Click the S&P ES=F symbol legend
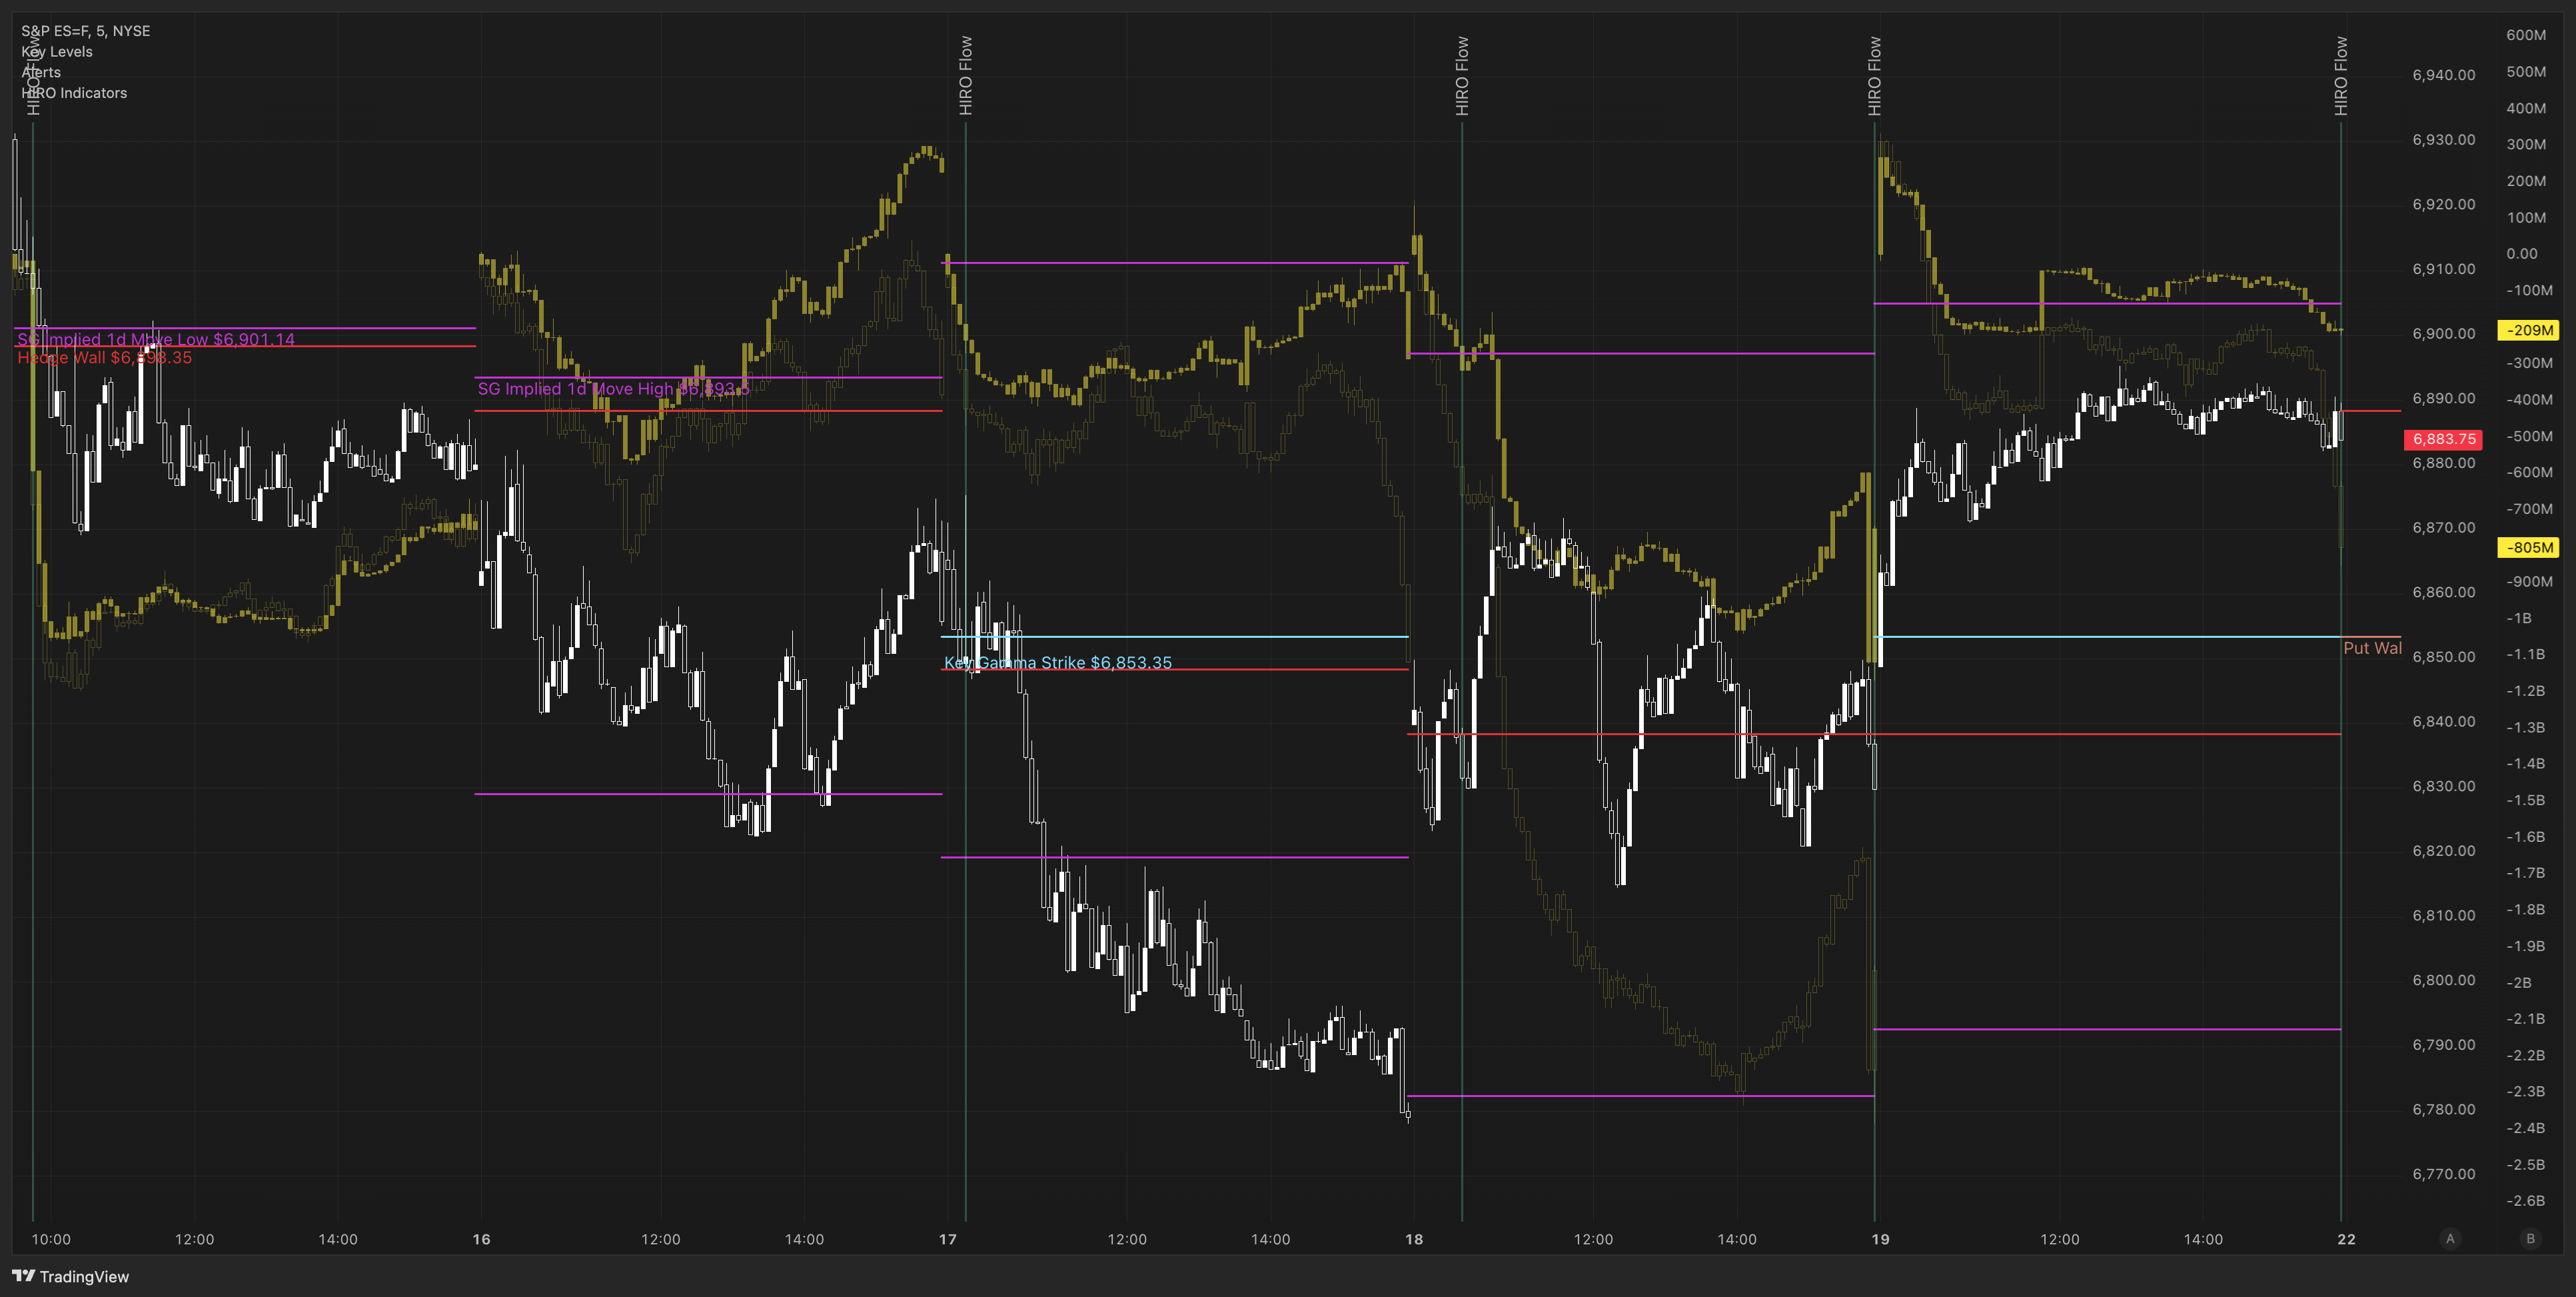 (x=86, y=31)
